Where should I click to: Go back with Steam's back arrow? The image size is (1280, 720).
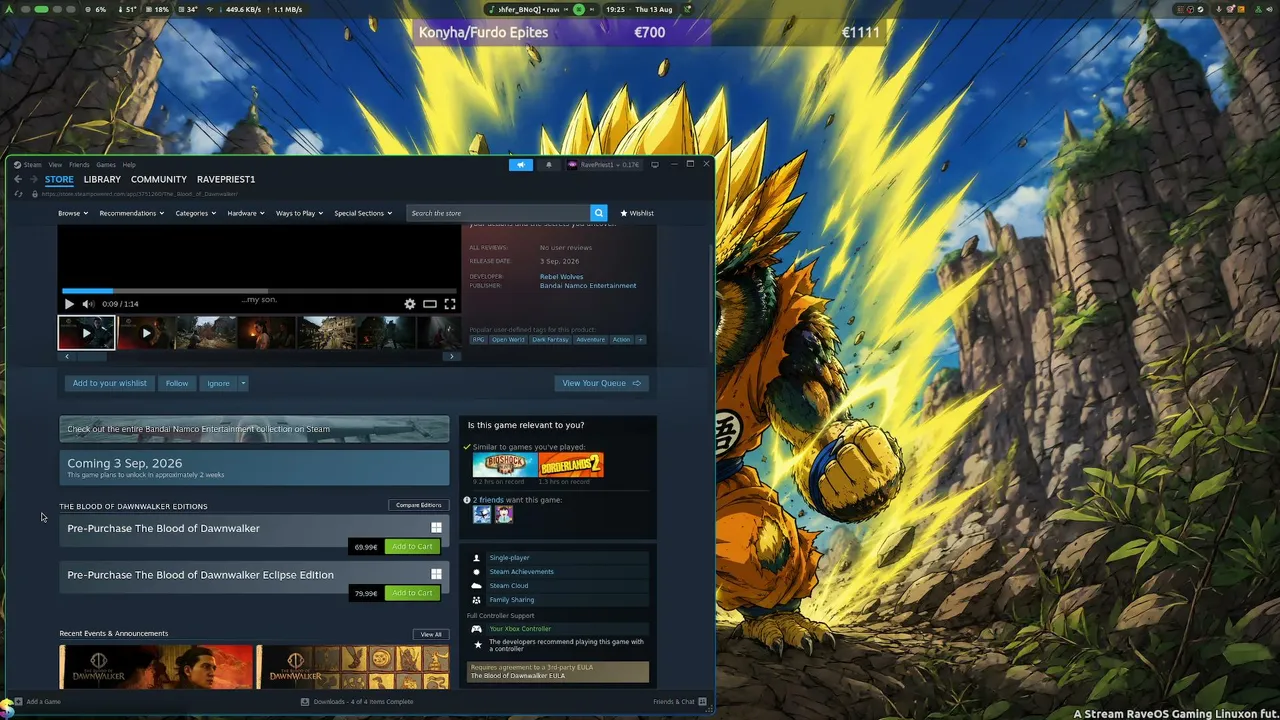[18, 179]
